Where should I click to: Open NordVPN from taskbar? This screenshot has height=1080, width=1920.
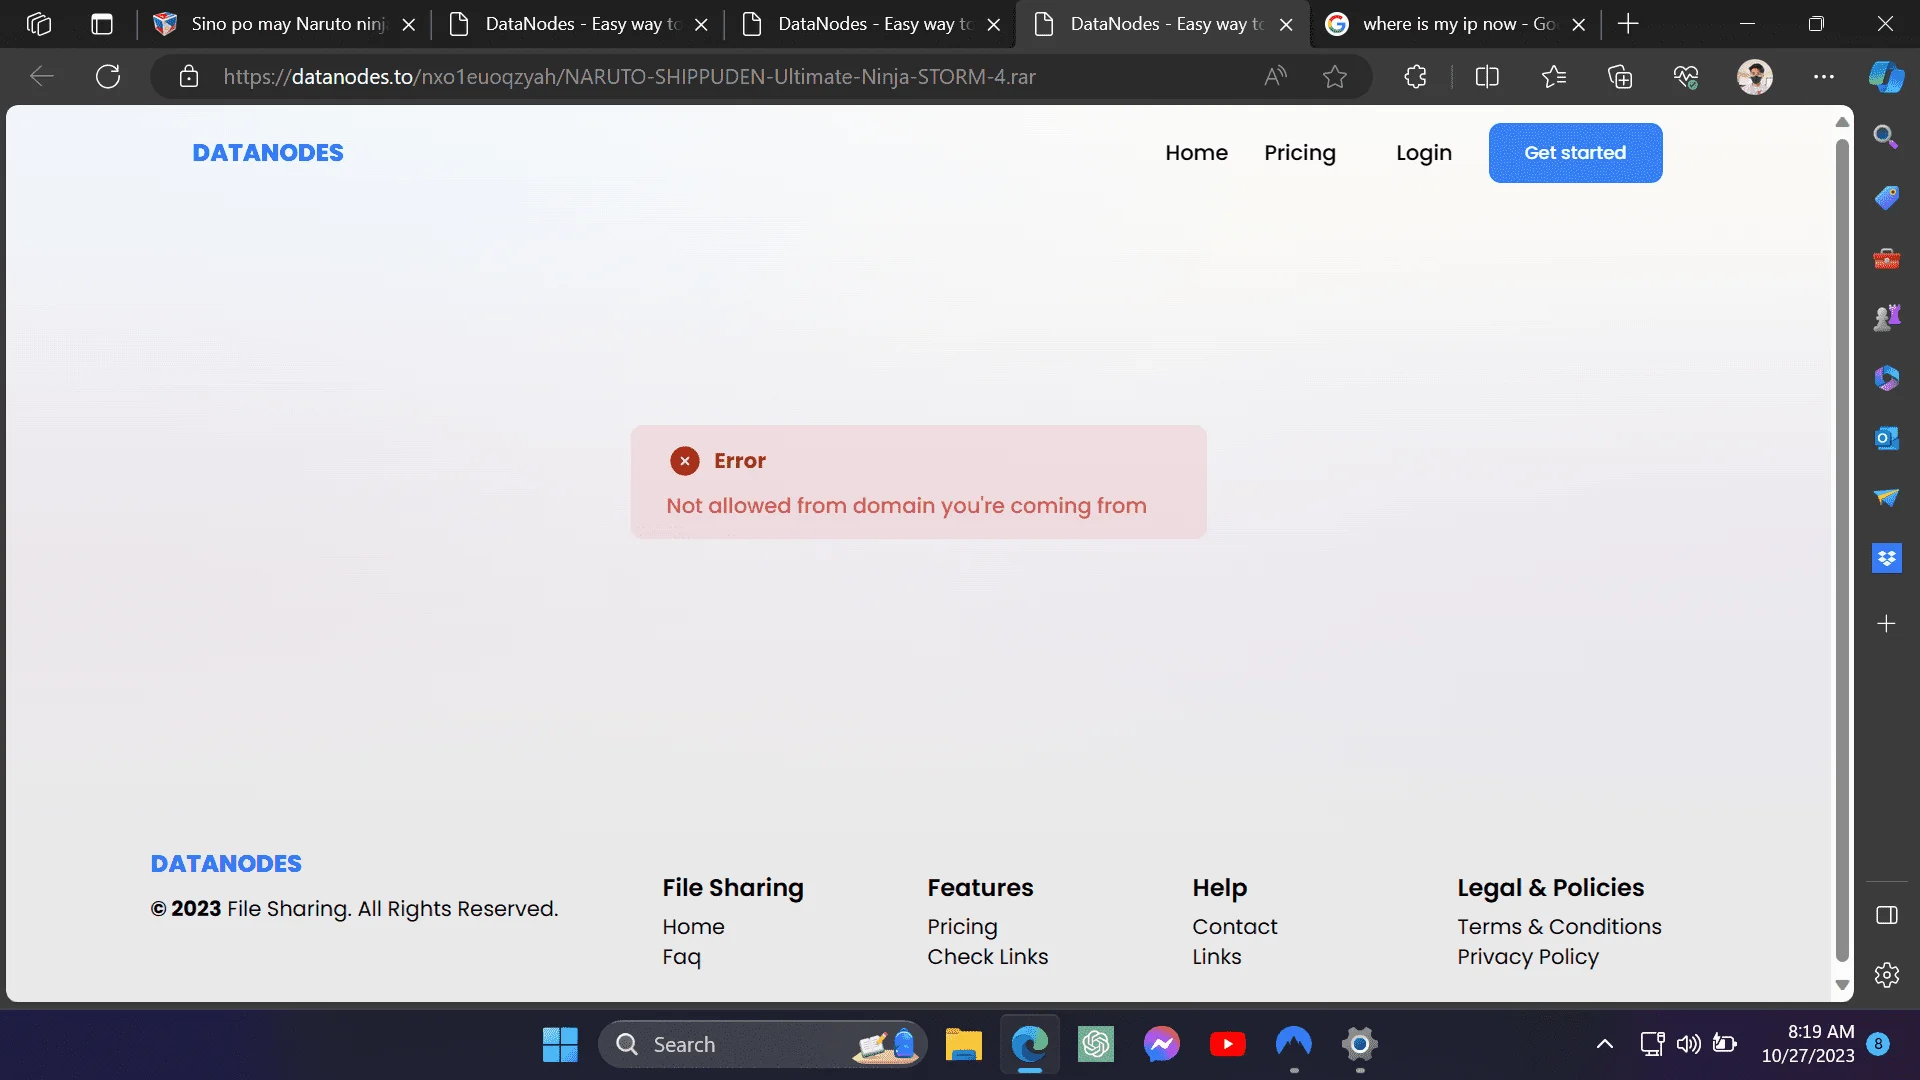click(1293, 1045)
